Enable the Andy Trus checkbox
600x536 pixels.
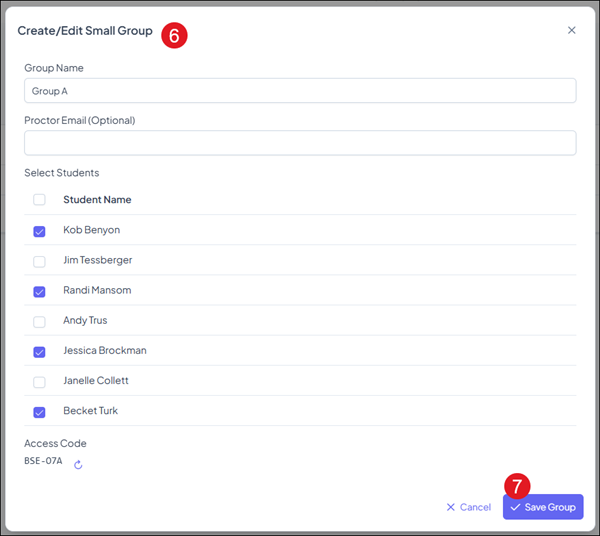(x=39, y=321)
